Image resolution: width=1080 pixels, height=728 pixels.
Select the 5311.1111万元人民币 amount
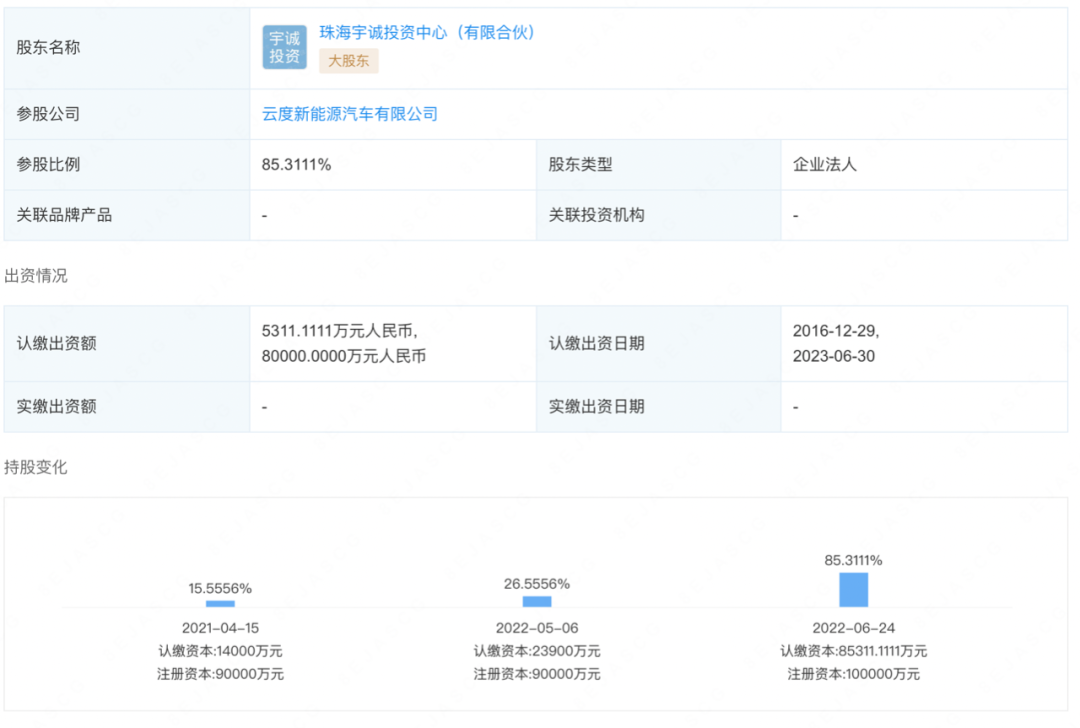click(340, 331)
